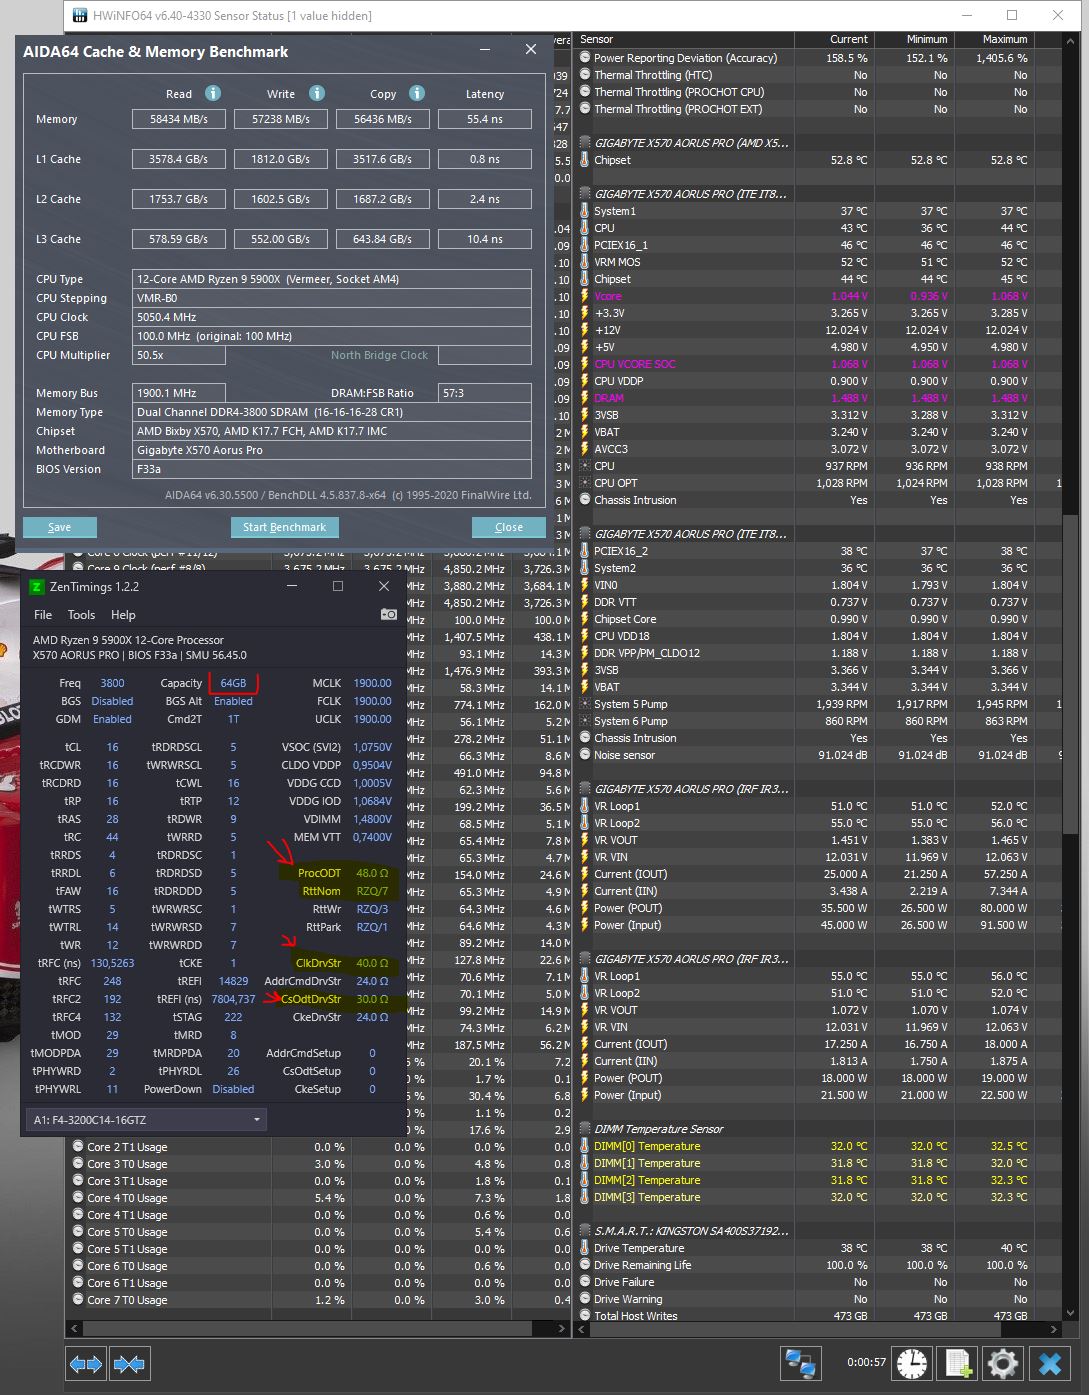Click the expand-columns arrows icon in HWiNFO toolbar
Viewport: 1089px width, 1395px height.
(x=86, y=1363)
